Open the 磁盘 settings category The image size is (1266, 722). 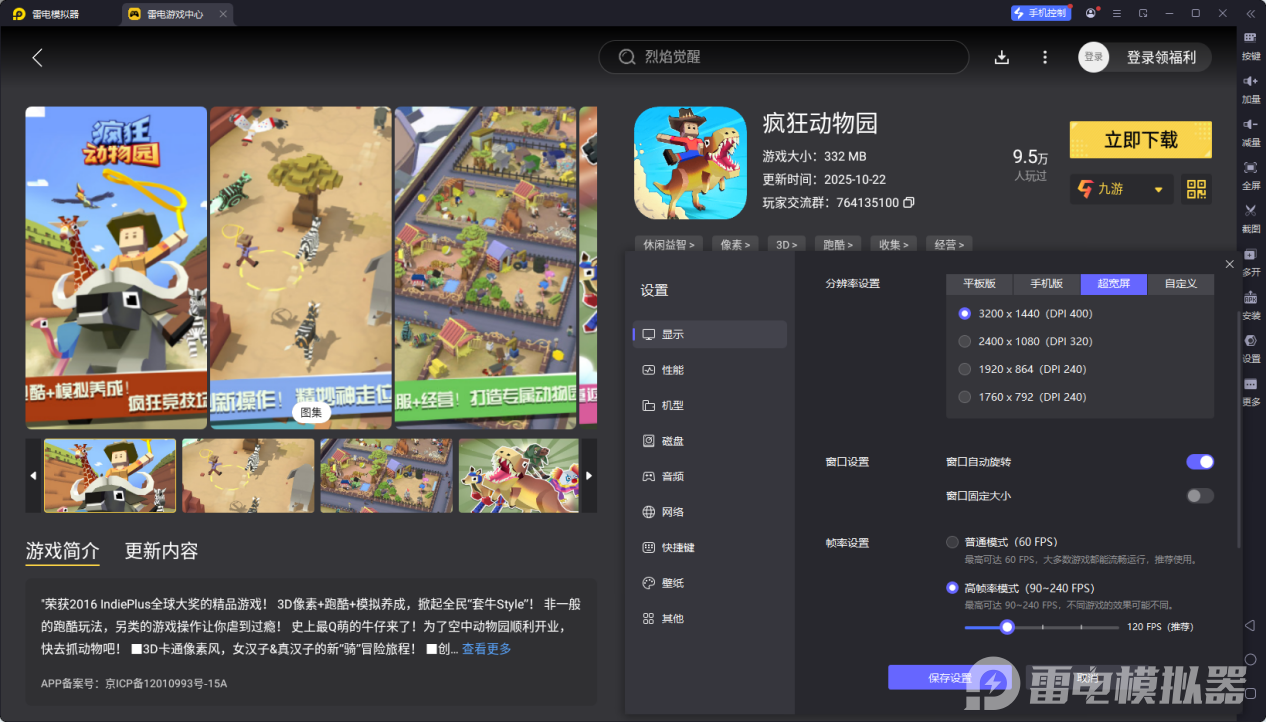click(x=710, y=441)
